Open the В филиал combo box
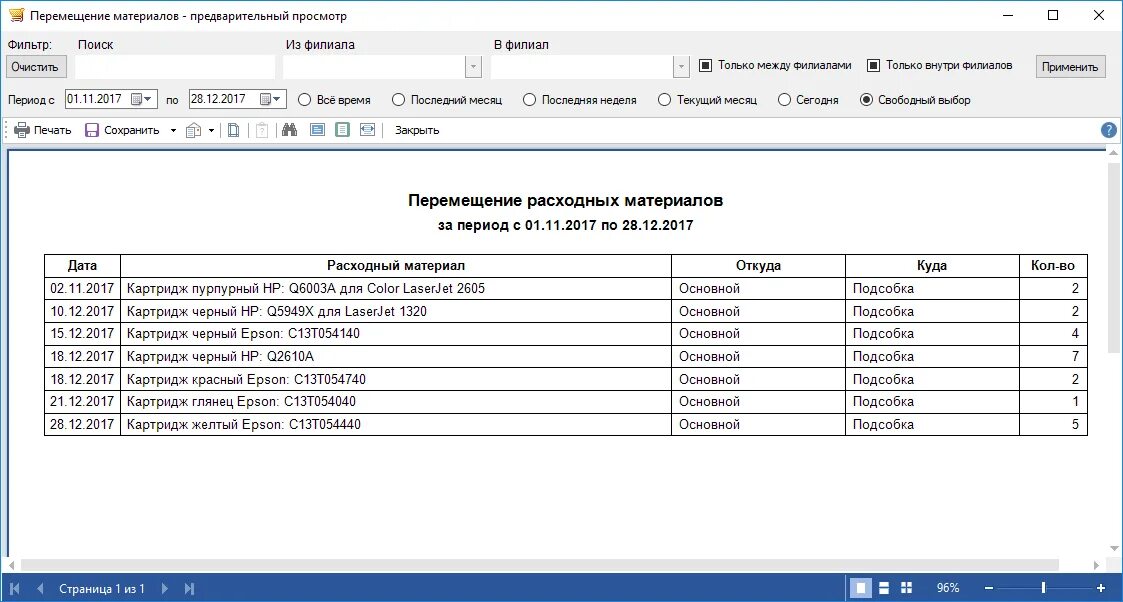This screenshot has height=602, width=1123. (681, 67)
